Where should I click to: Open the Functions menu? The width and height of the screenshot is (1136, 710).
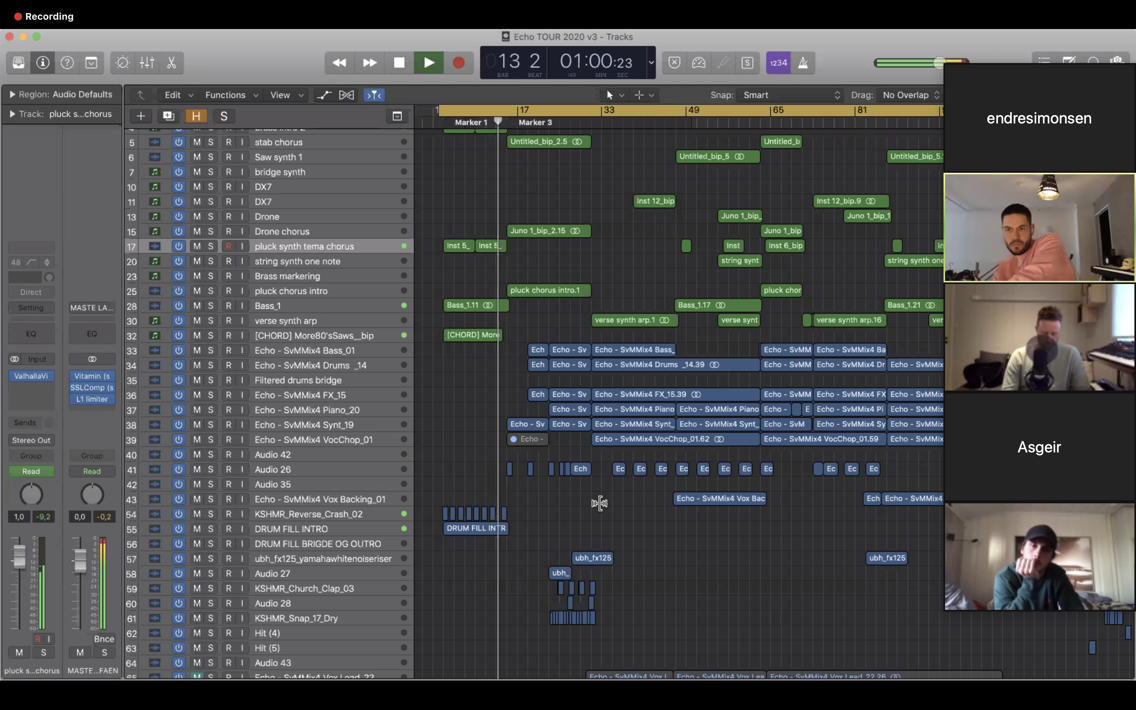[x=232, y=95]
